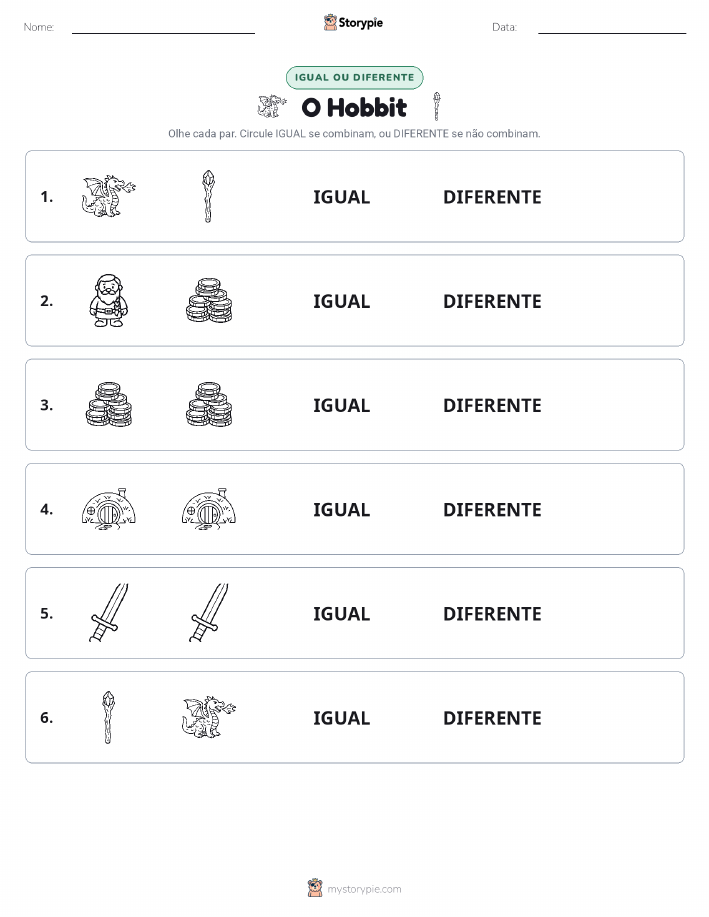Select IGUAL for question 3

coord(342,405)
